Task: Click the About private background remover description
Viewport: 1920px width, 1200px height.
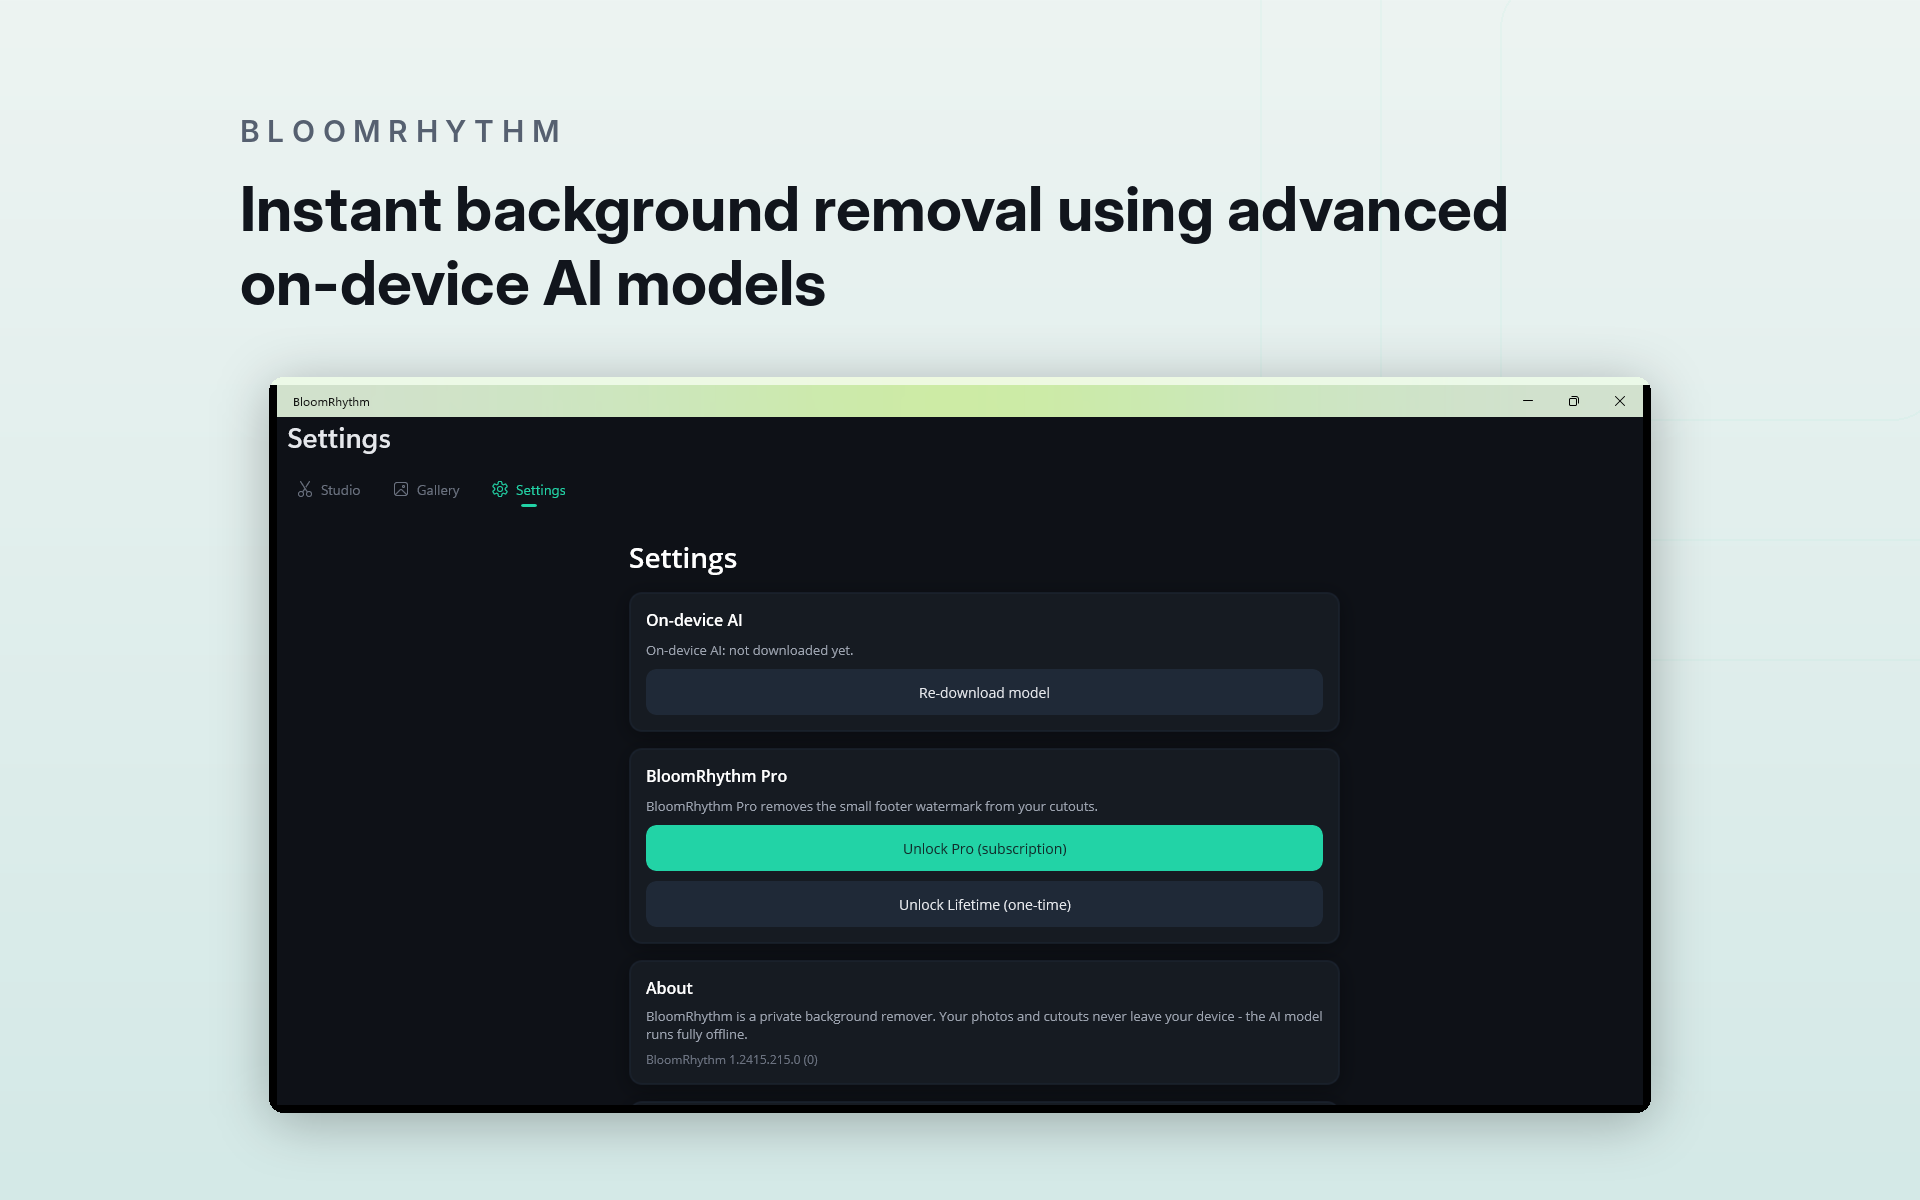Action: pyautogui.click(x=984, y=1025)
